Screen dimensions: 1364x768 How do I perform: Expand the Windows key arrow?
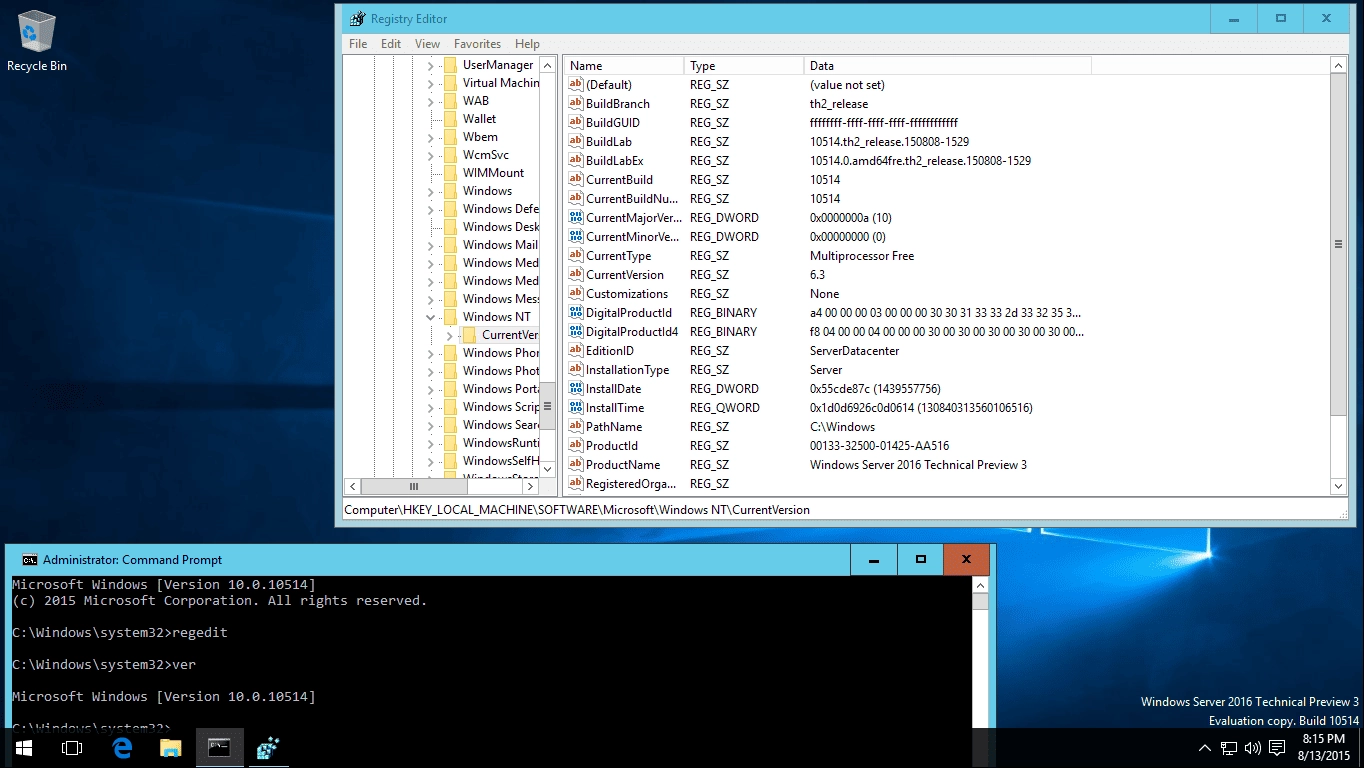[431, 191]
